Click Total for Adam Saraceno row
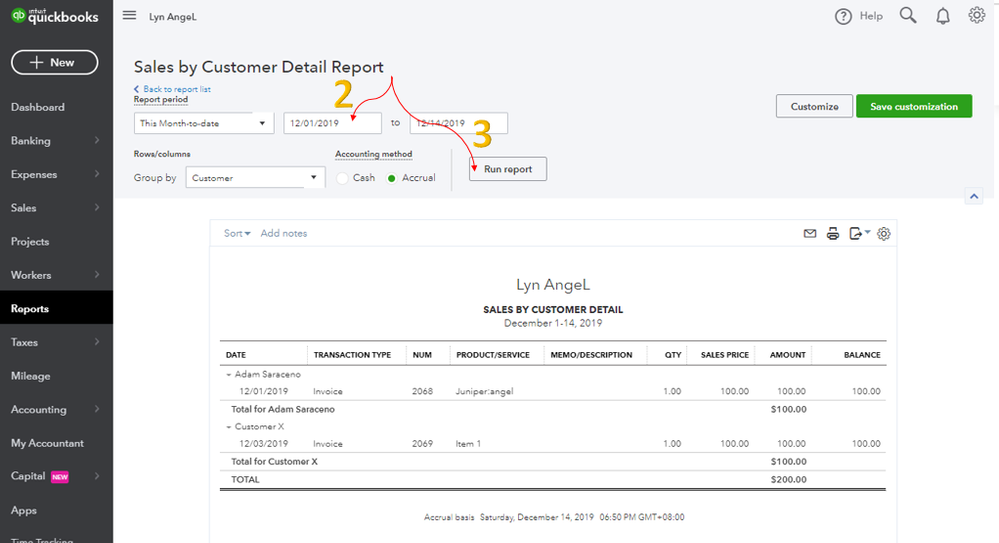The height and width of the screenshot is (543, 999). coord(553,409)
